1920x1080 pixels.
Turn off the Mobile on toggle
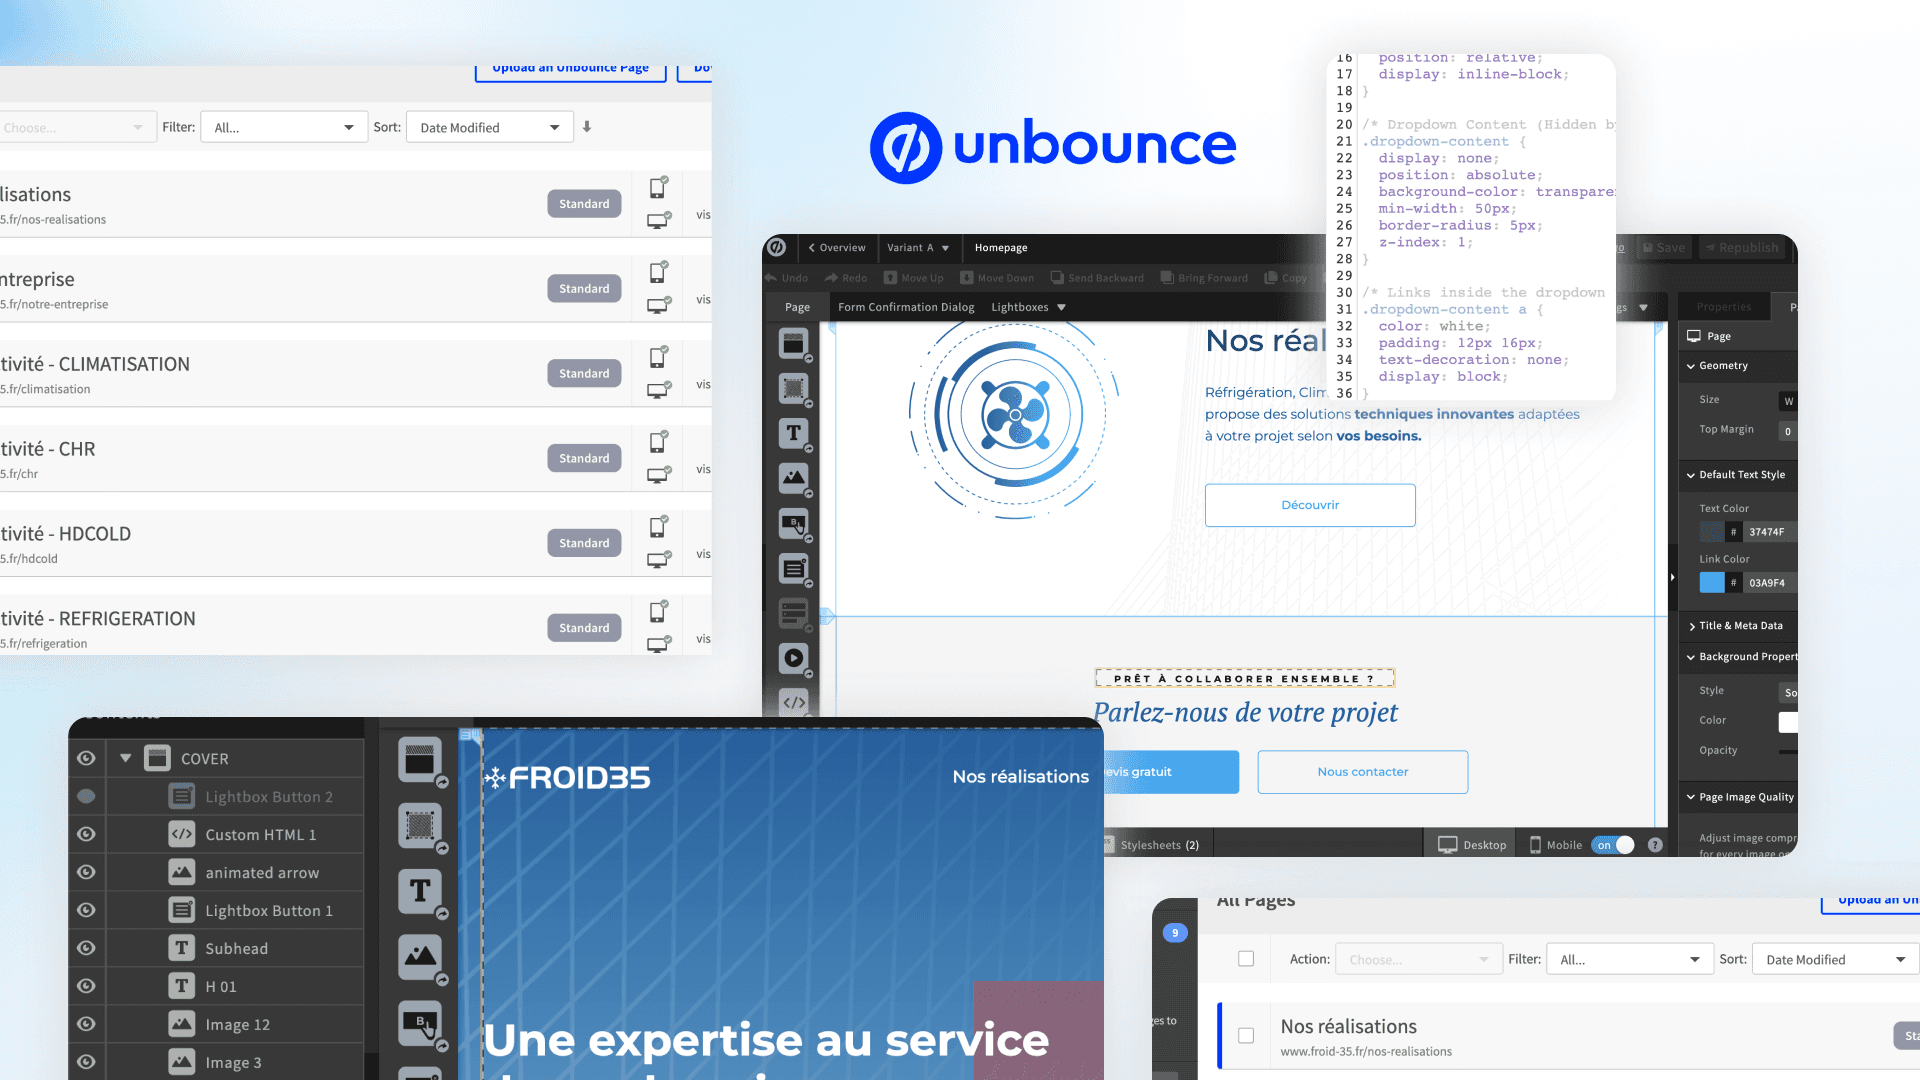tap(1613, 845)
